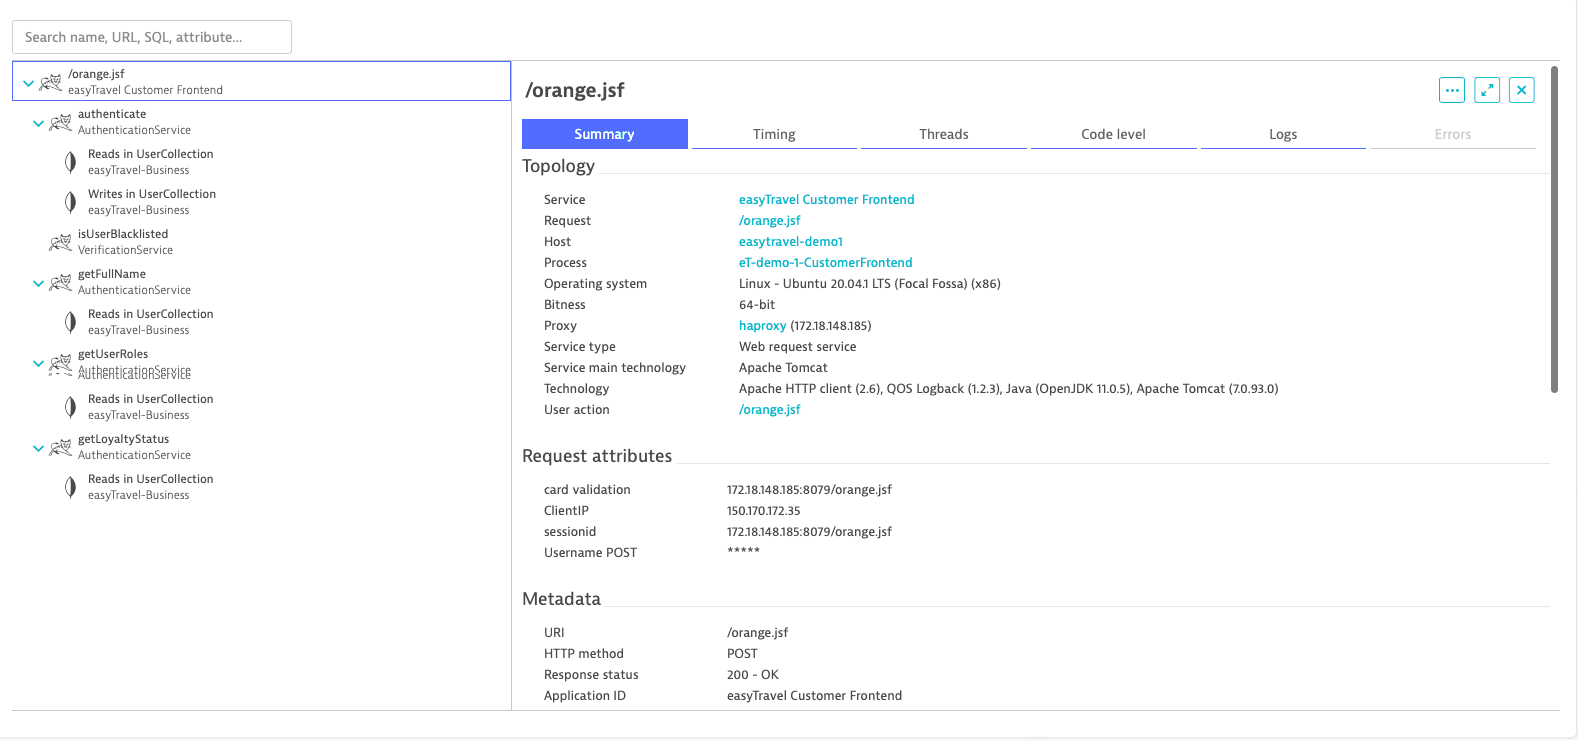This screenshot has width=1578, height=740.
Task: Click the Tomcat icon beside isUserBlacklisted
Action: click(60, 242)
